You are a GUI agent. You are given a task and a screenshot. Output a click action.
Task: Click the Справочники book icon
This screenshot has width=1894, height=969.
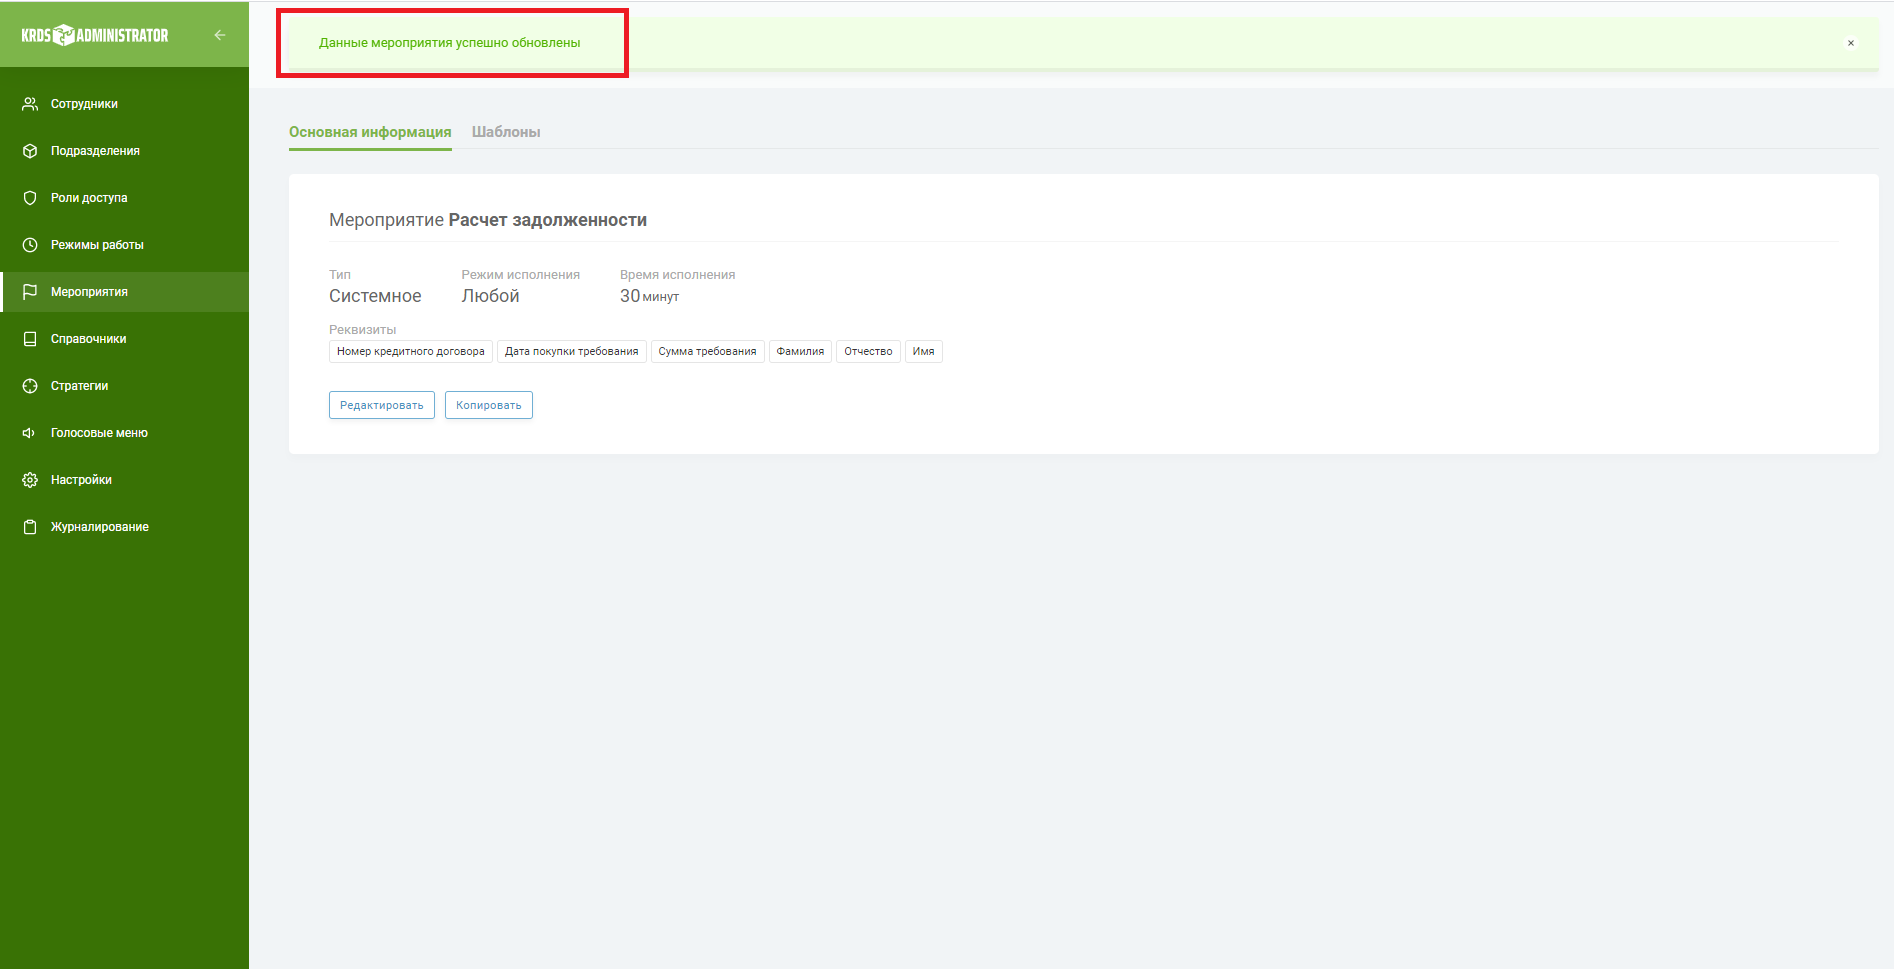30,339
